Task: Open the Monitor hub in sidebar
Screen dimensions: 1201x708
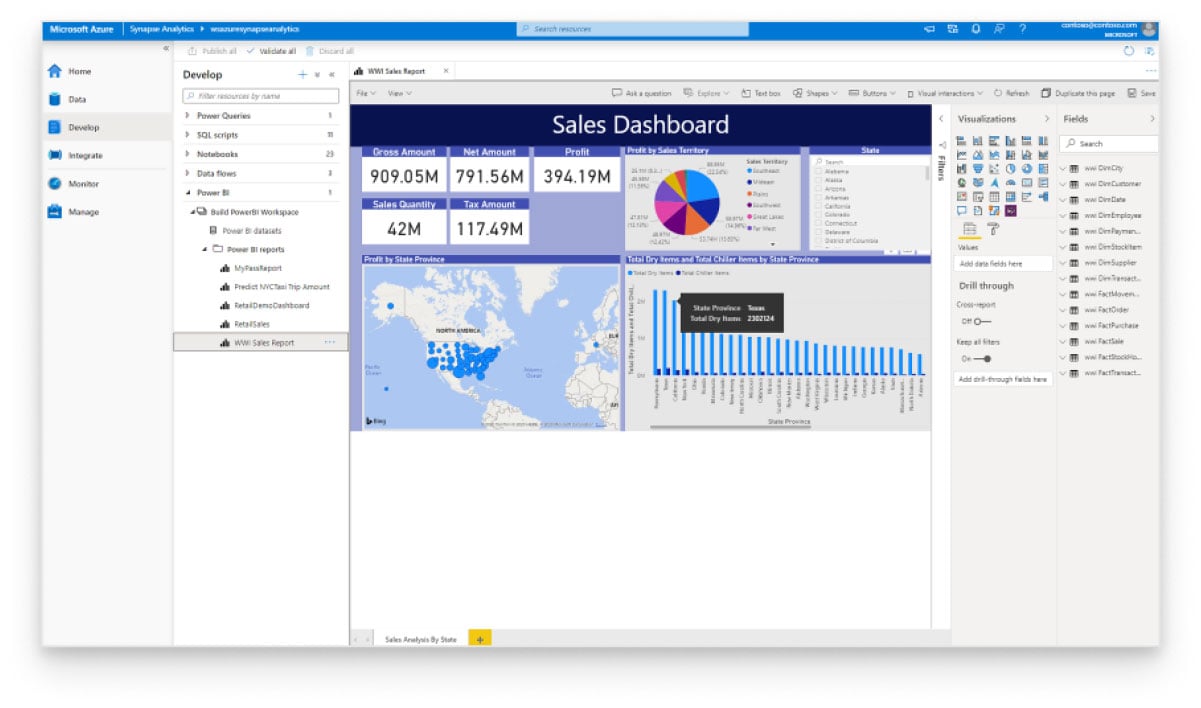Action: [55, 184]
